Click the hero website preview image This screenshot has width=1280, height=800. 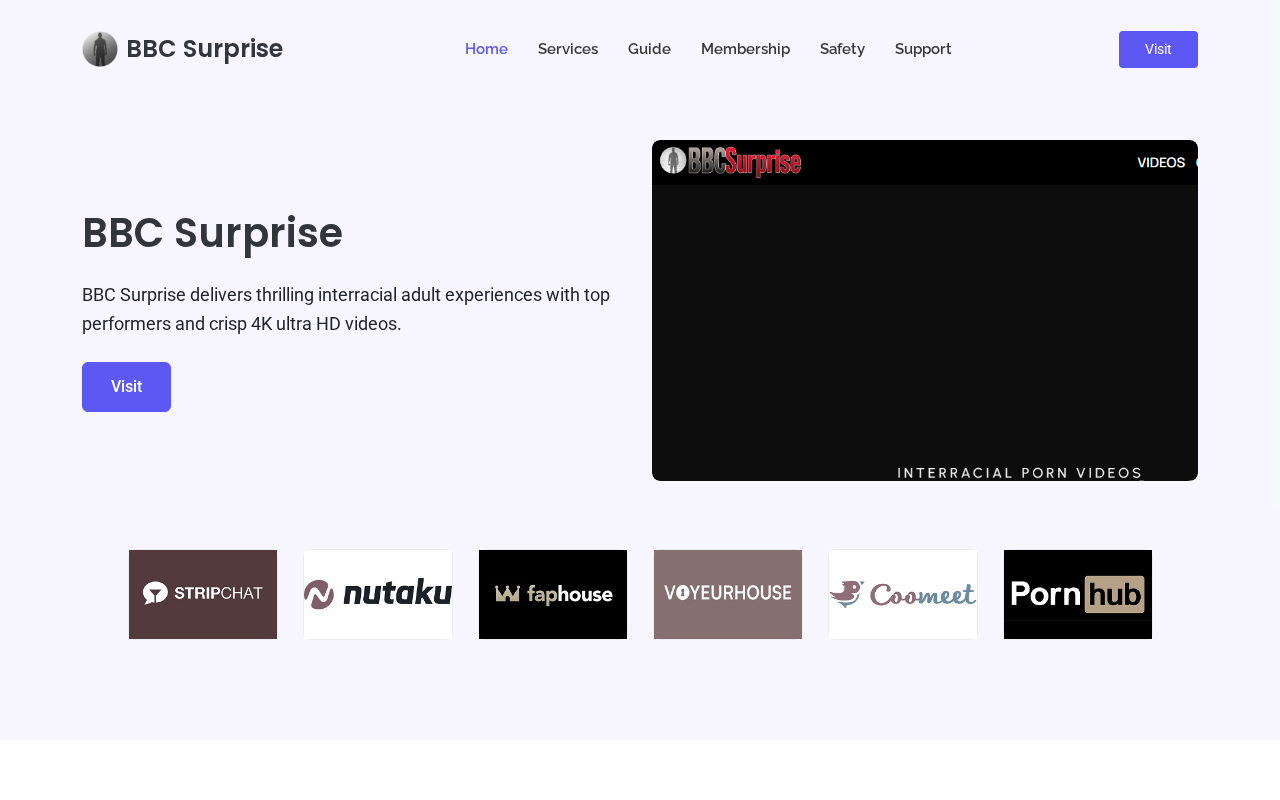[x=925, y=310]
